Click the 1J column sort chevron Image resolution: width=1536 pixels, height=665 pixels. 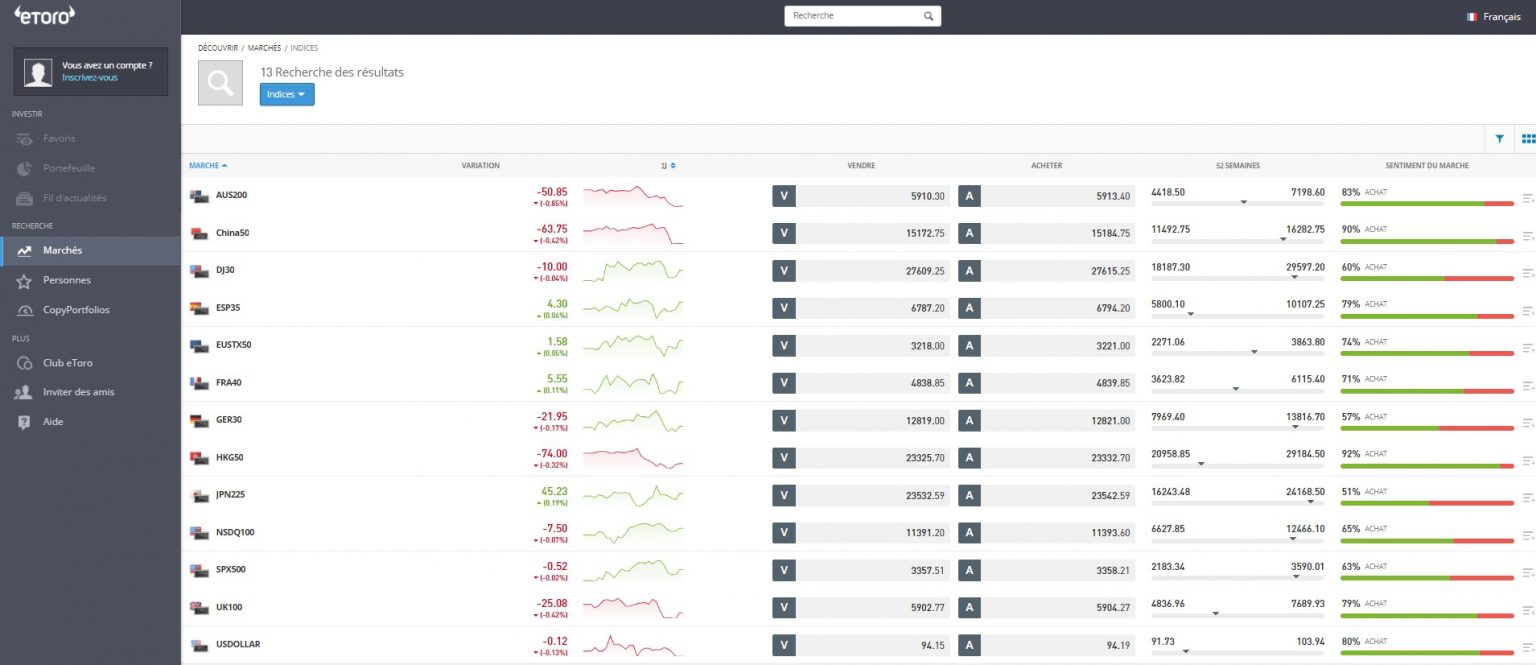click(679, 165)
